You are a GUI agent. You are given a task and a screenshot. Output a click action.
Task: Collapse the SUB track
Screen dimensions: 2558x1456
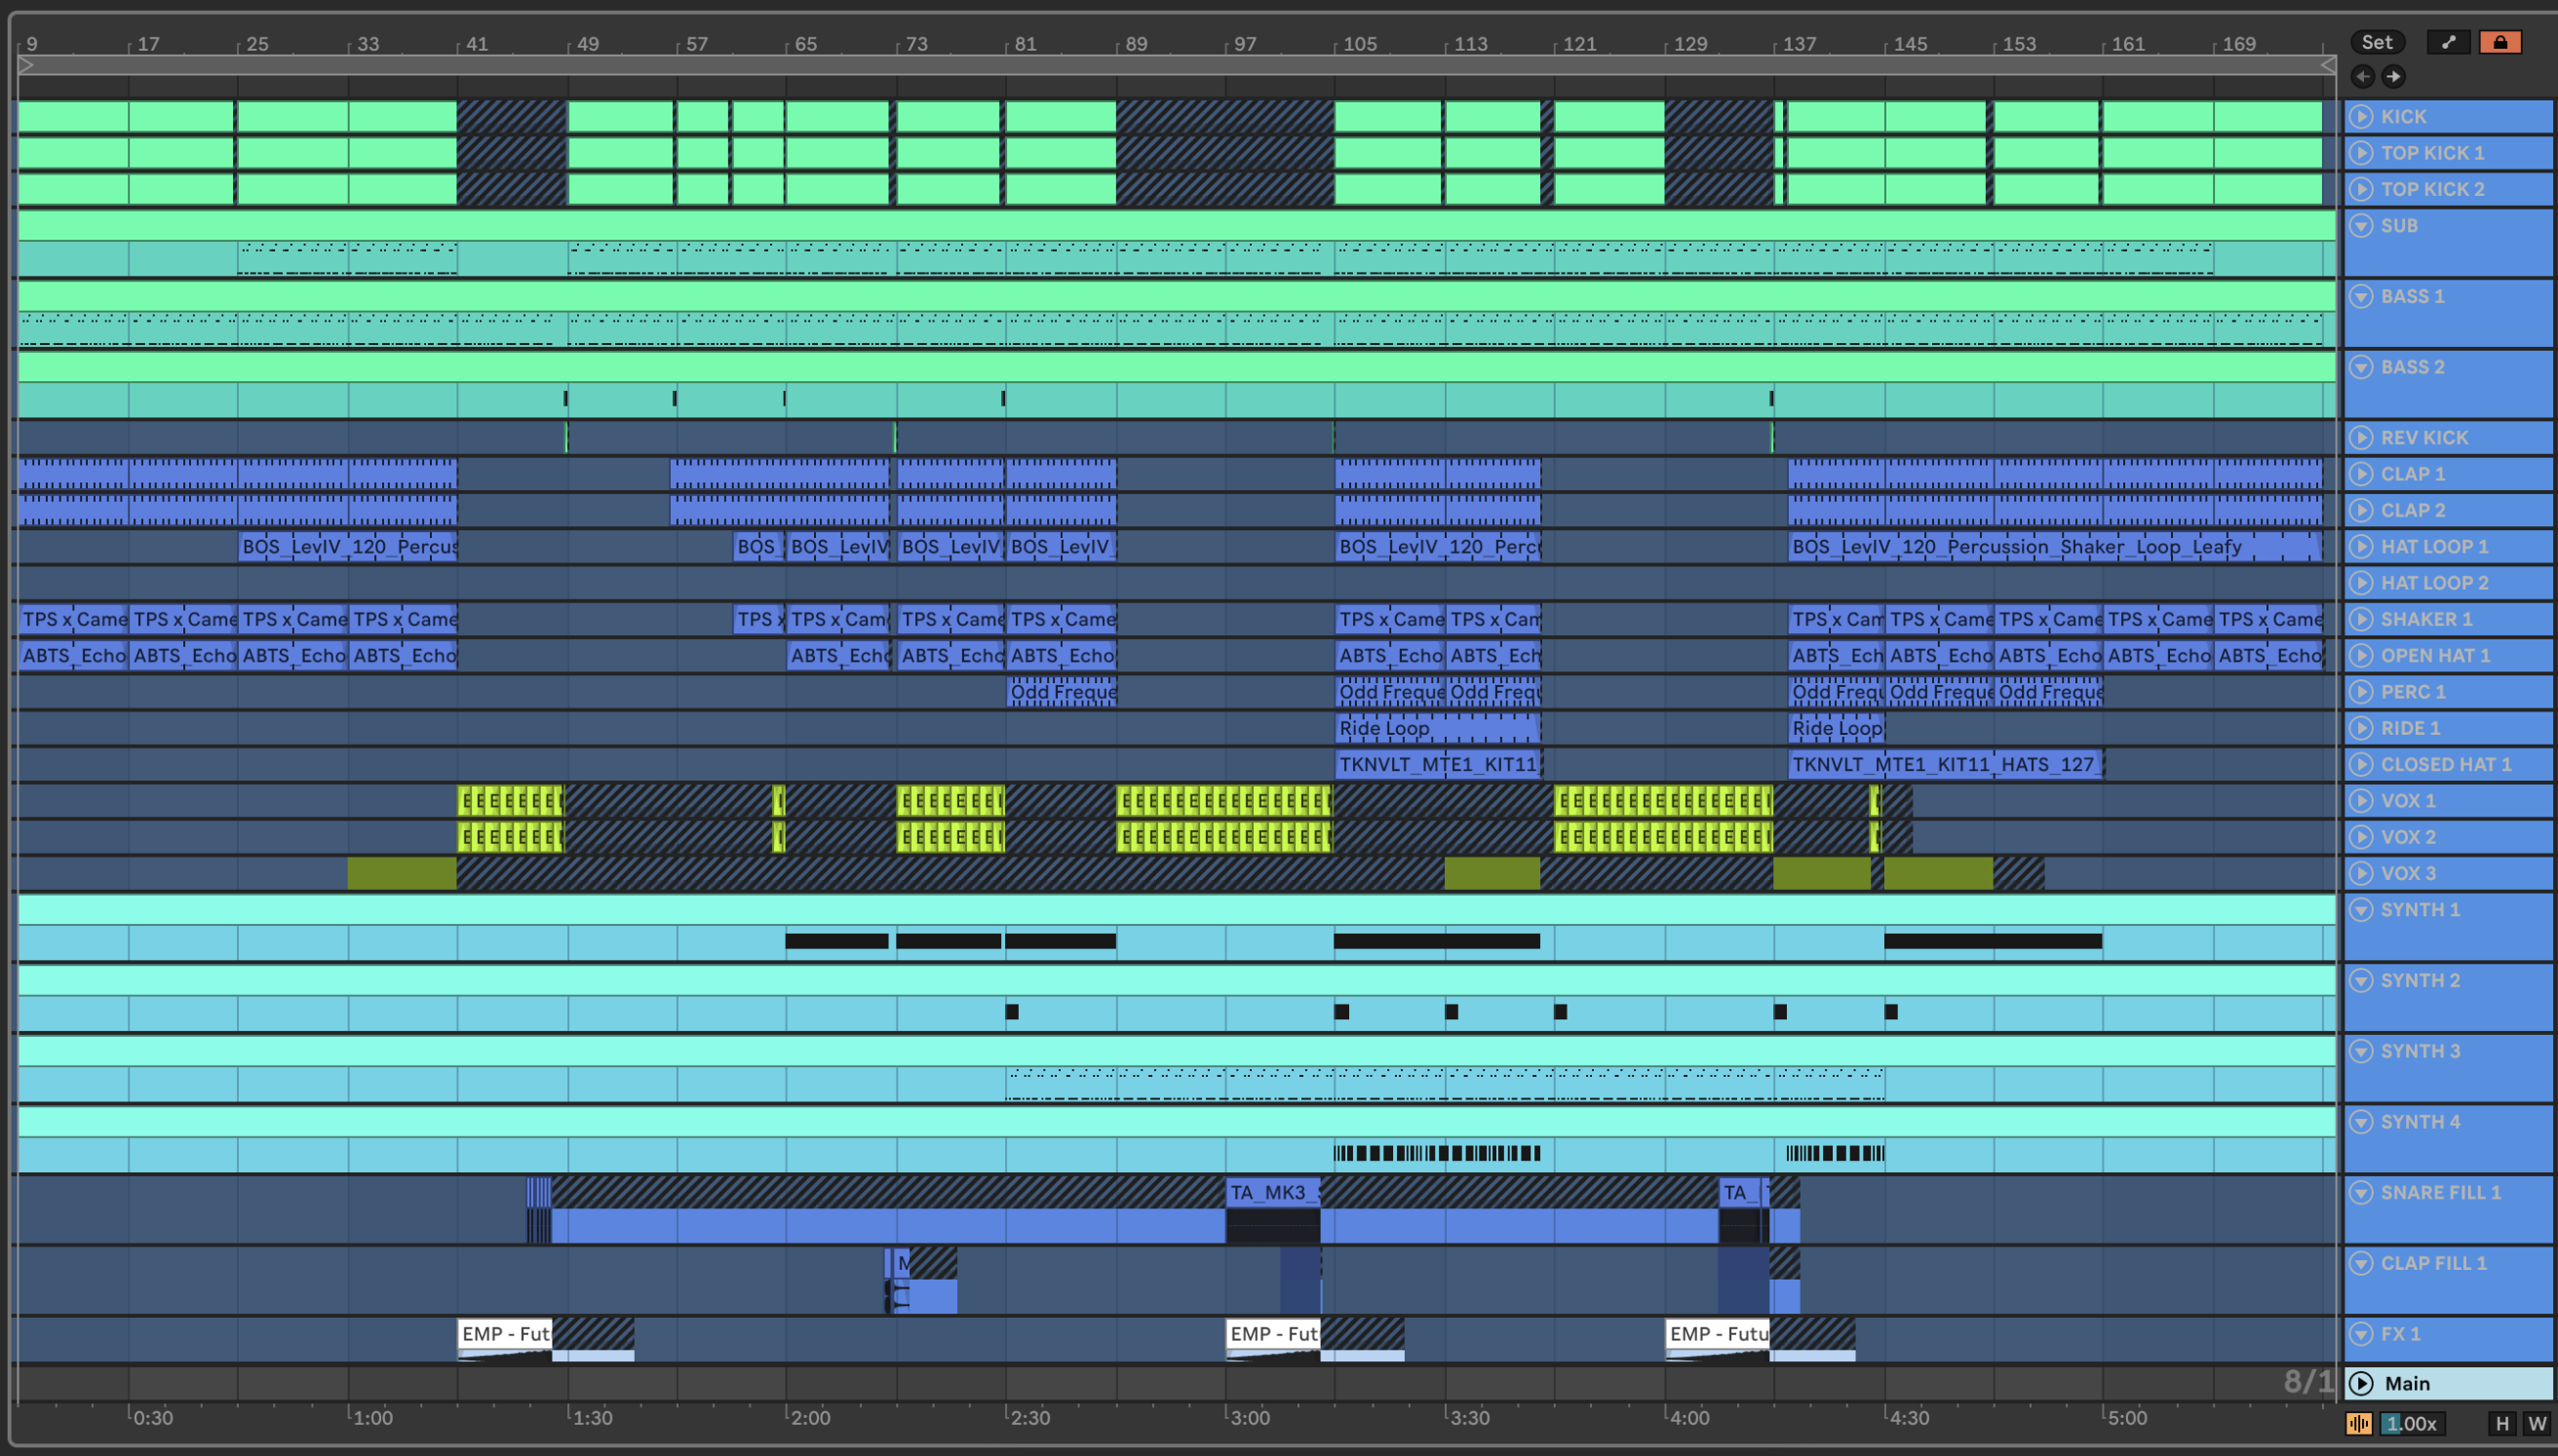point(2361,225)
